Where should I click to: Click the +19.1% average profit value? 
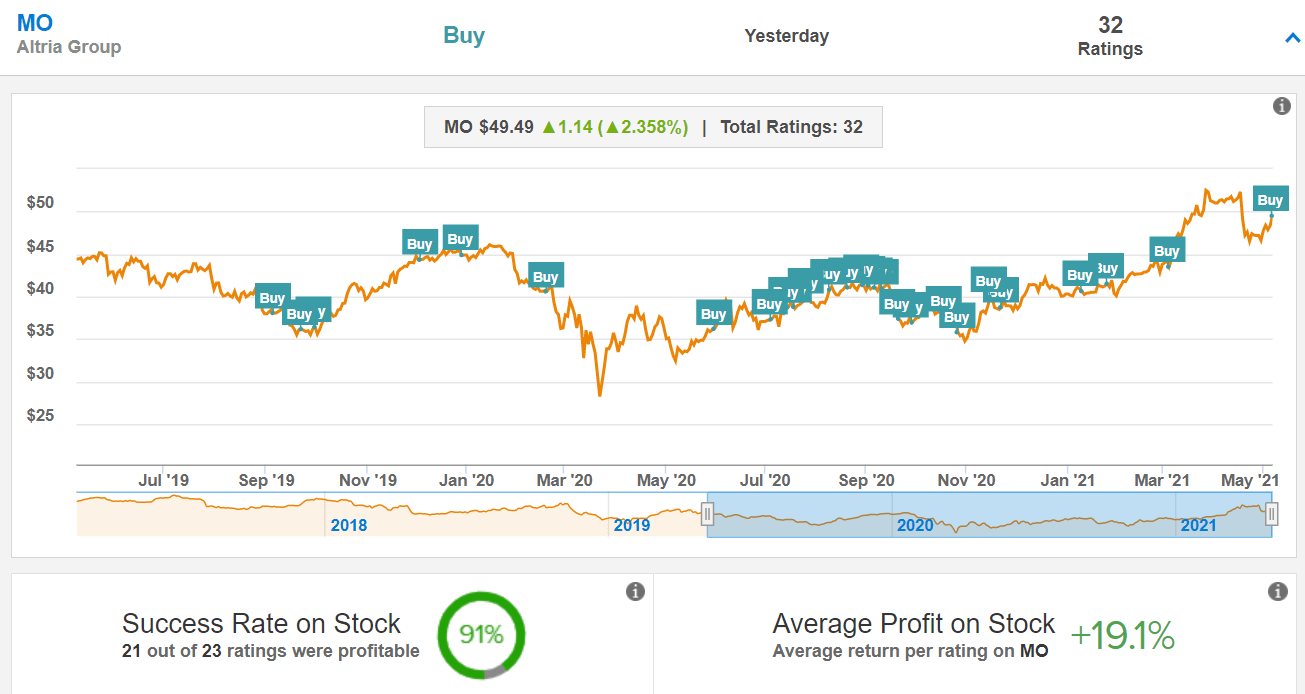click(1122, 636)
